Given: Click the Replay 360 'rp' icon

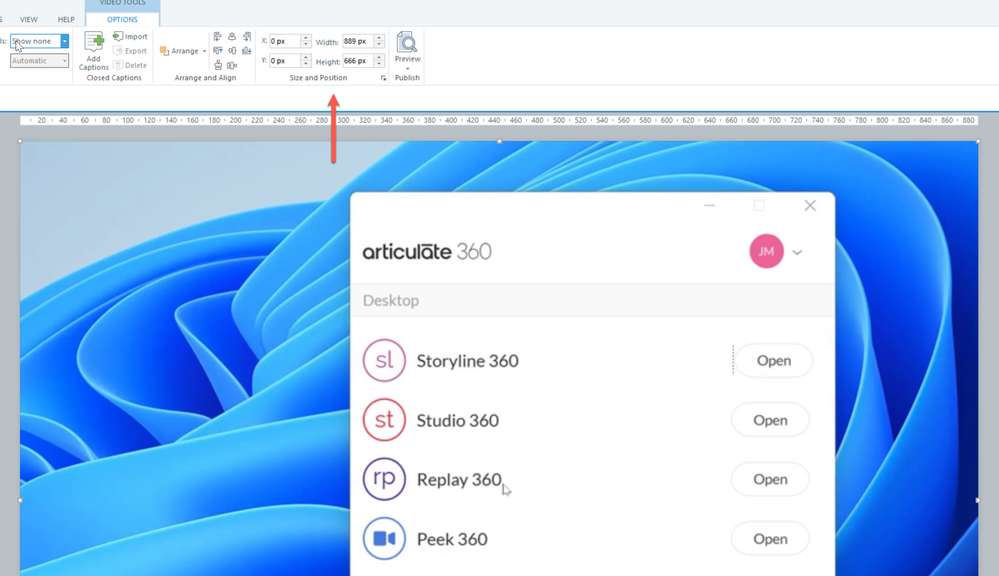Looking at the screenshot, I should point(384,479).
